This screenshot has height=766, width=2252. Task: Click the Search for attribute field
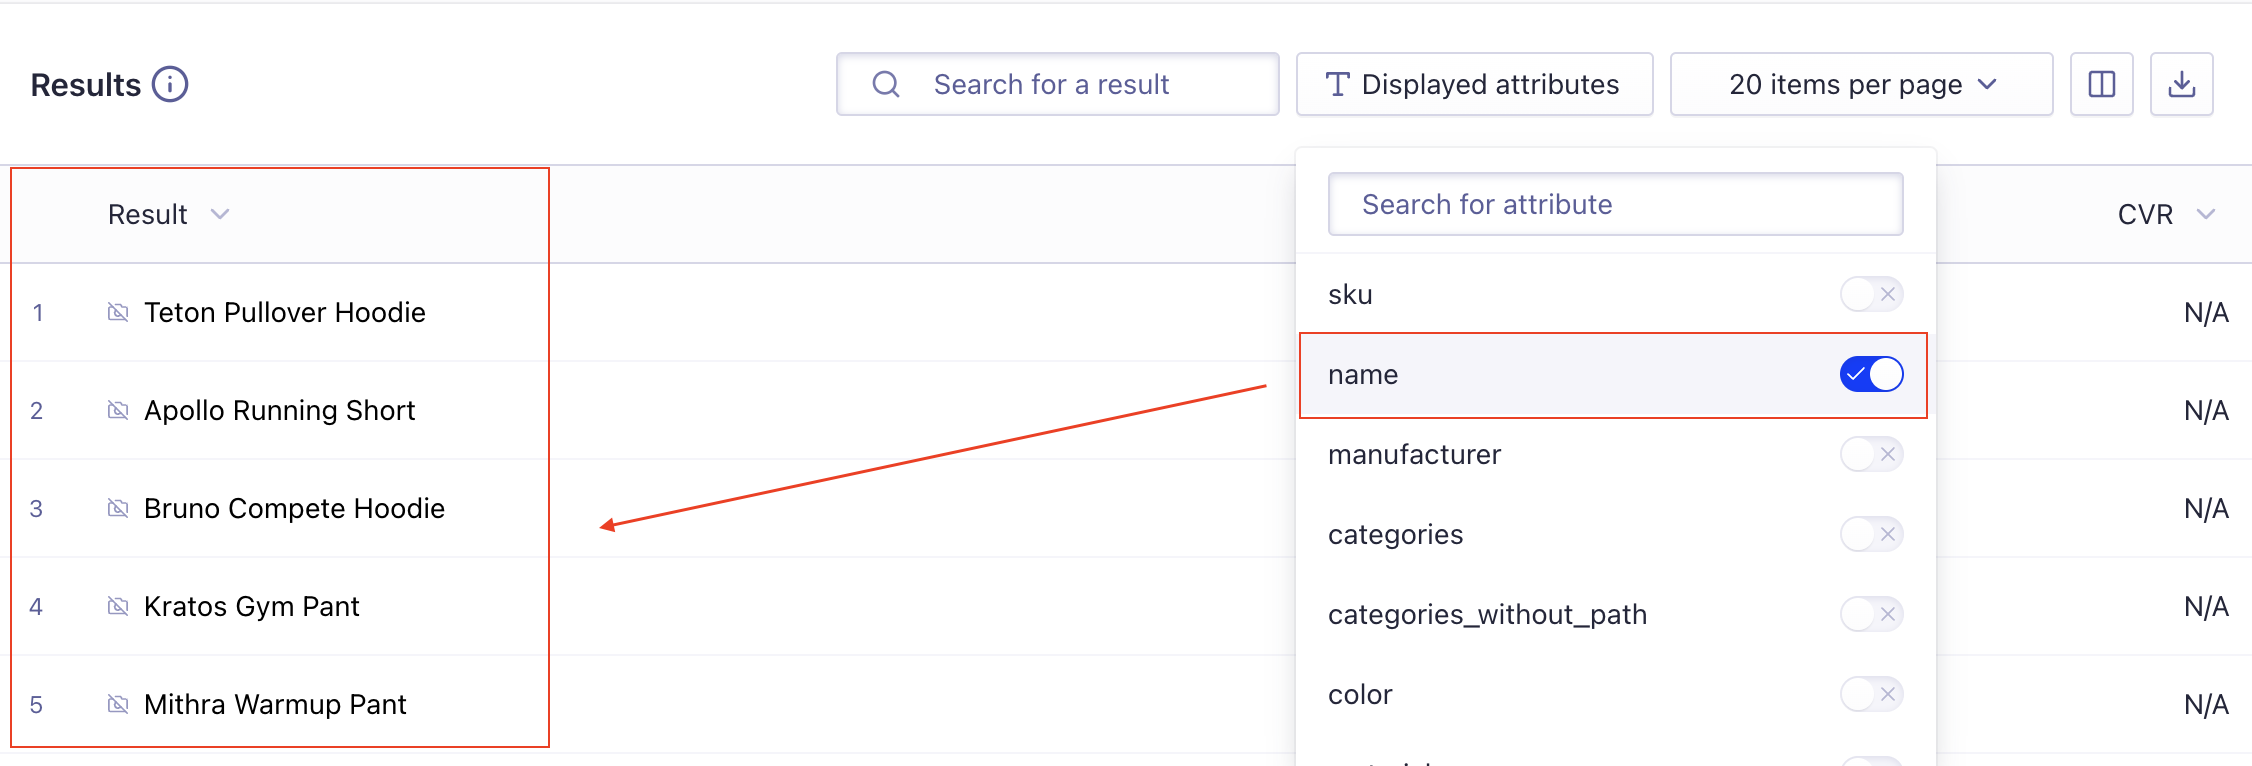point(1616,204)
